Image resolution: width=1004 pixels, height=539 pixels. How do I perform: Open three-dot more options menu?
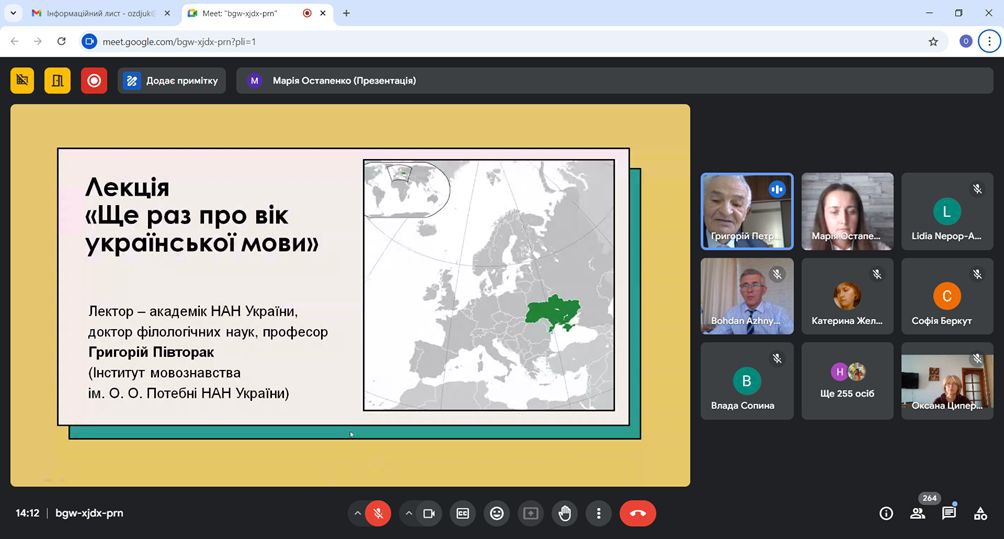pyautogui.click(x=598, y=513)
